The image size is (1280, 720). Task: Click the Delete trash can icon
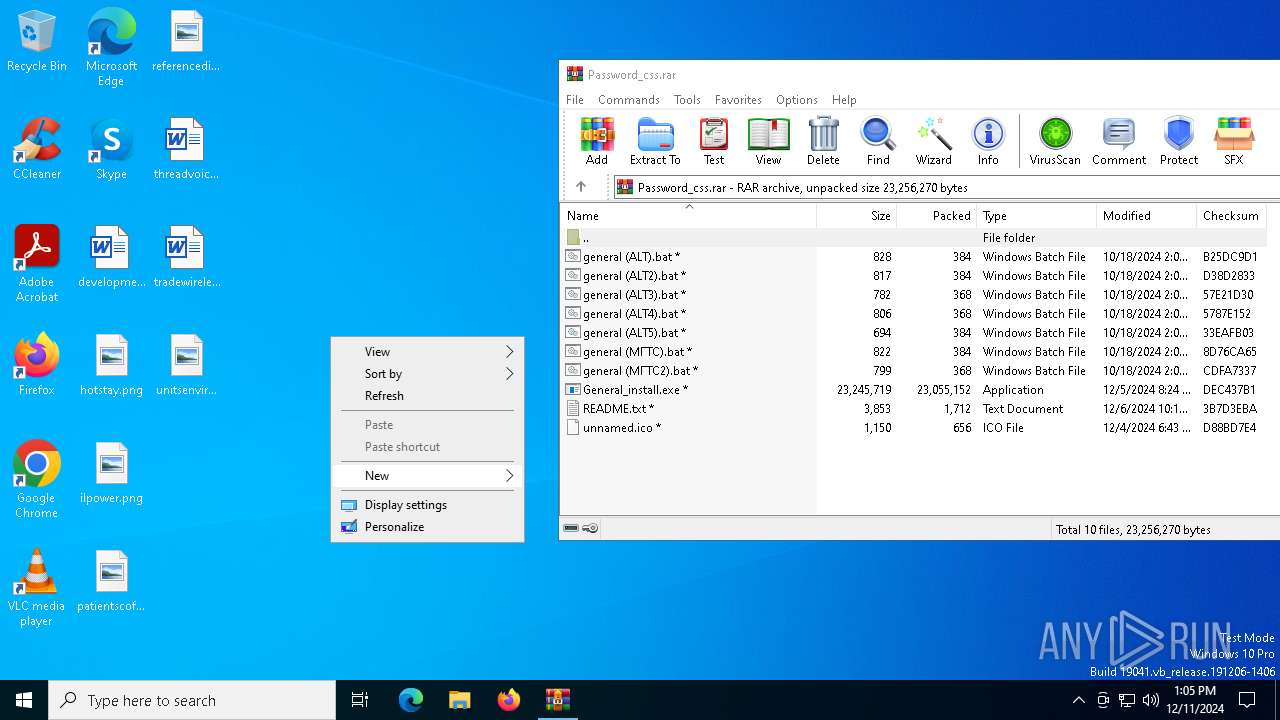point(823,141)
